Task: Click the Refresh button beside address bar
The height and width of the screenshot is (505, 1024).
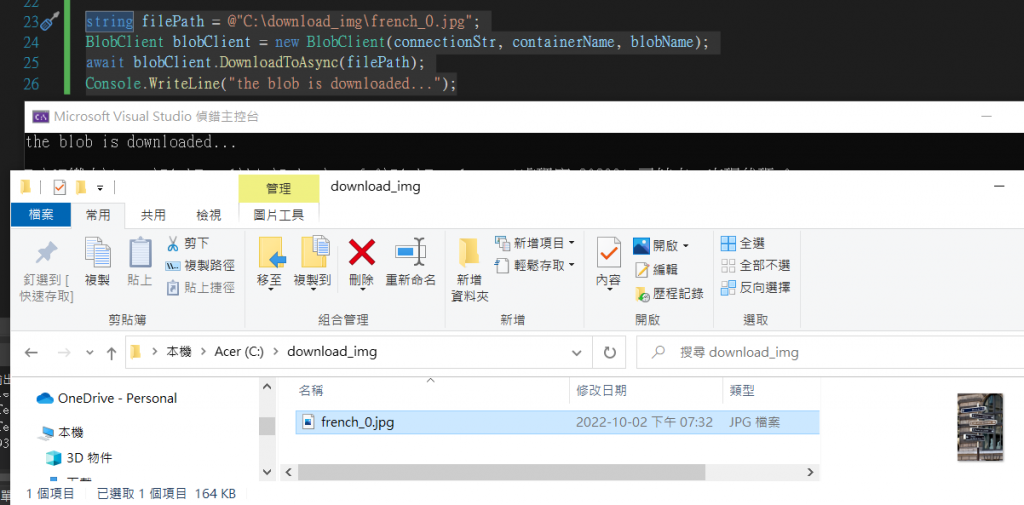Action: pos(609,353)
